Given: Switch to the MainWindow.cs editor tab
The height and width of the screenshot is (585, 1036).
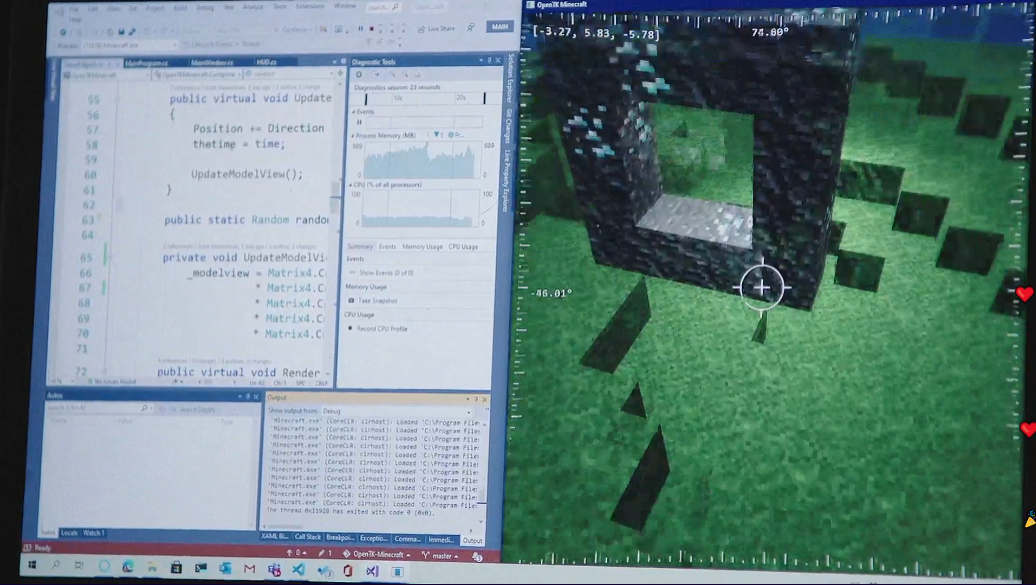Looking at the screenshot, I should click(x=211, y=62).
